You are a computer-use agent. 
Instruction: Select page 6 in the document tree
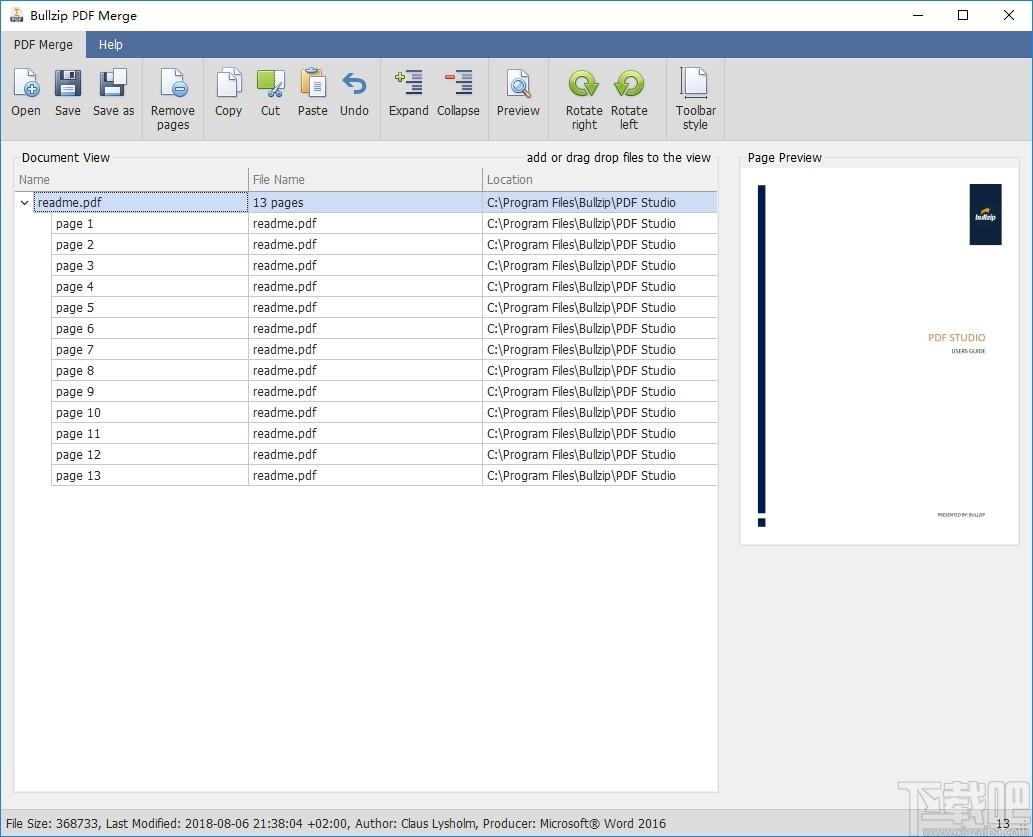(x=74, y=329)
